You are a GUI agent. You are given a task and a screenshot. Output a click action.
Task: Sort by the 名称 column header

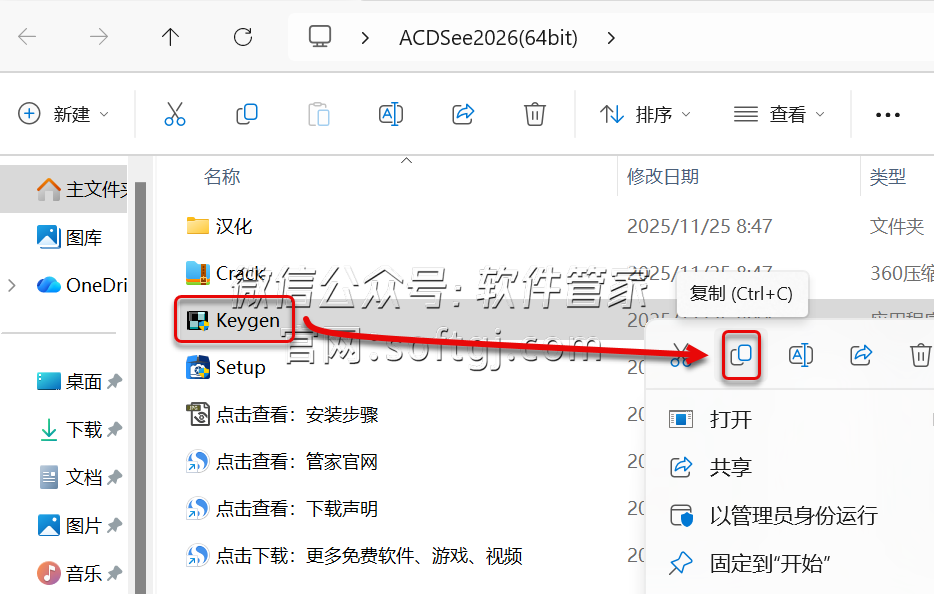222,177
